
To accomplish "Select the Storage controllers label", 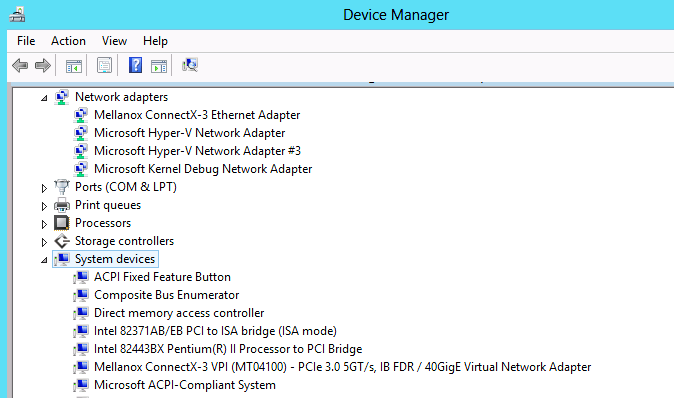I will (x=125, y=241).
